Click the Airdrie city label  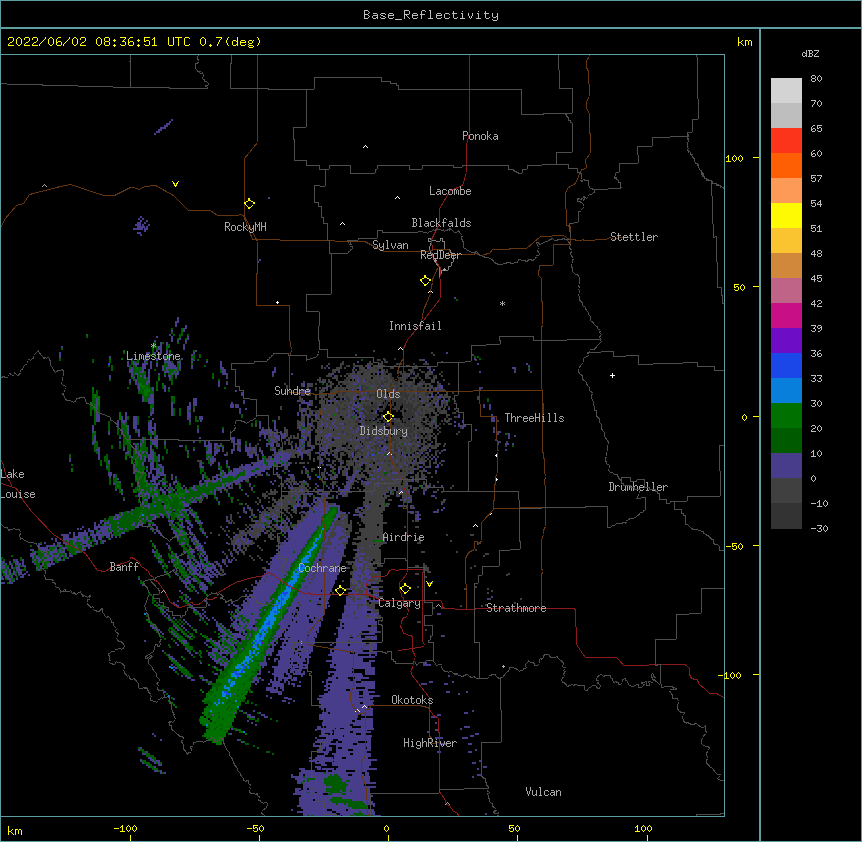point(404,537)
